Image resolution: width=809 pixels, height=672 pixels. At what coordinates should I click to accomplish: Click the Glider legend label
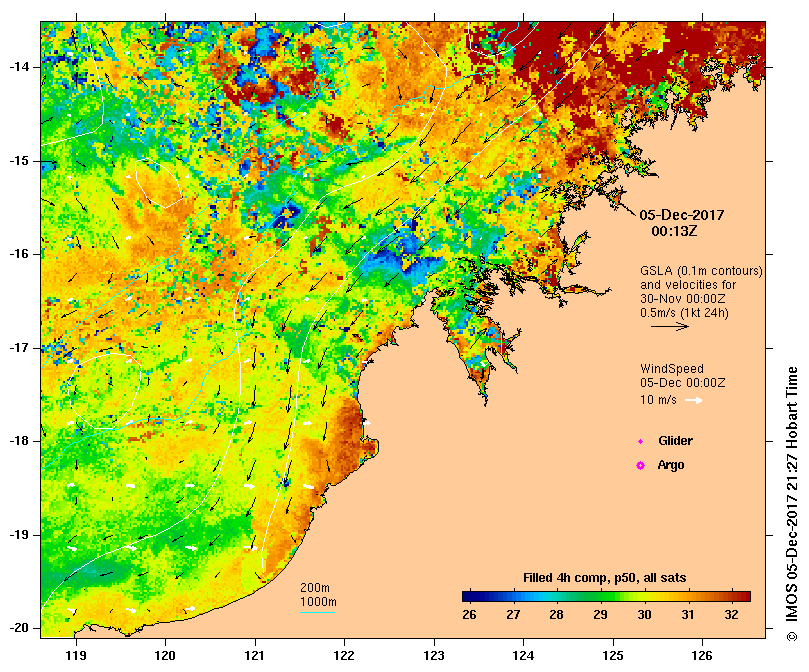point(675,441)
